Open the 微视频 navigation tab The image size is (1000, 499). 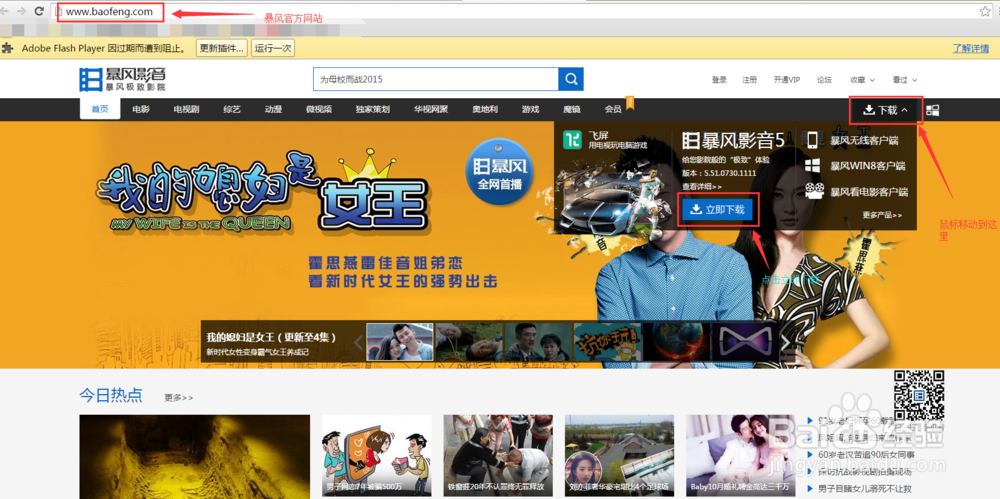(319, 109)
